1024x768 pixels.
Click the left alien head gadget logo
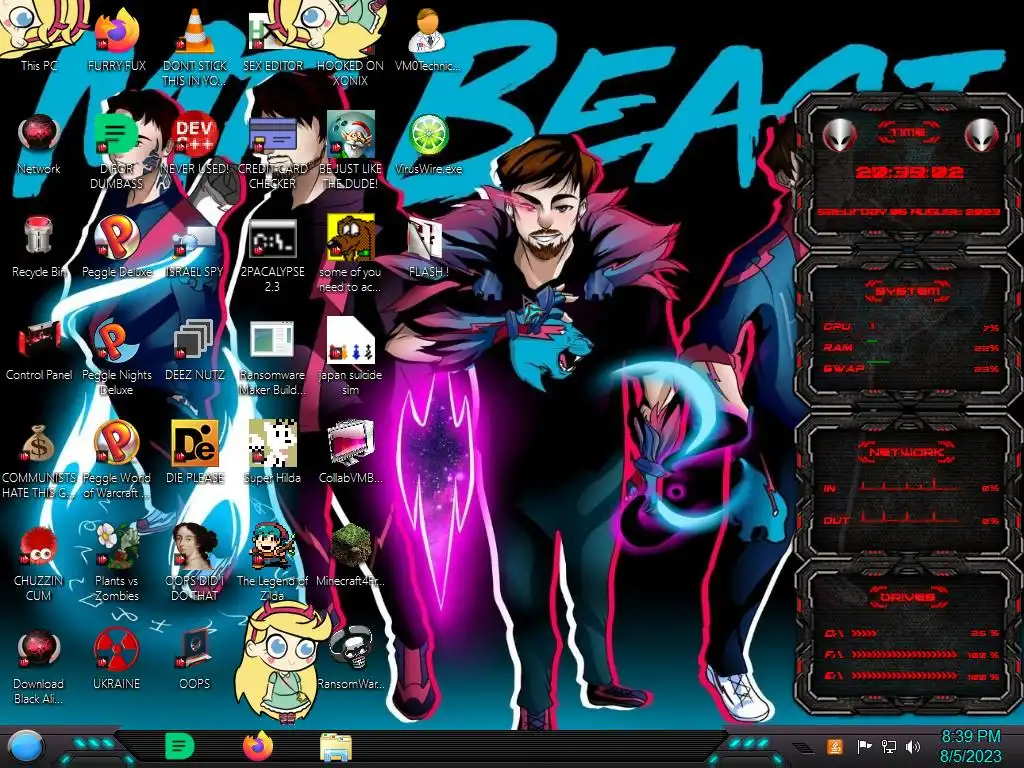839,136
